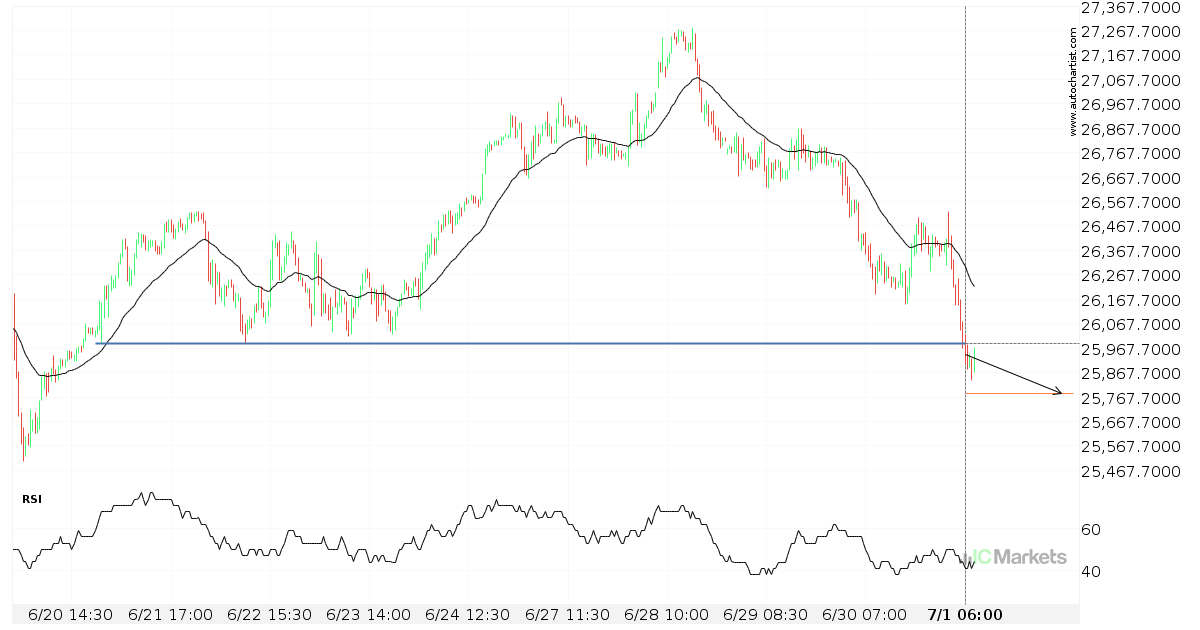Screen dimensions: 1200x630
Task: Click the 26,867.7000 price axis label
Action: (1133, 130)
